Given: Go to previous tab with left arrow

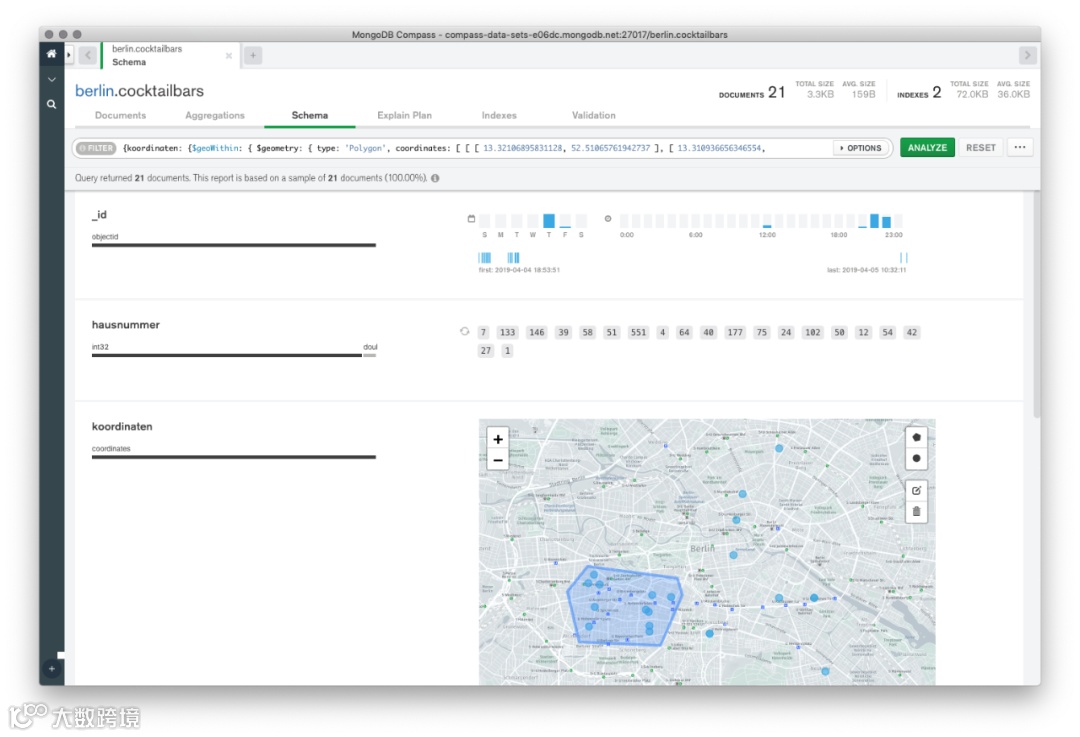Looking at the screenshot, I should click(87, 55).
